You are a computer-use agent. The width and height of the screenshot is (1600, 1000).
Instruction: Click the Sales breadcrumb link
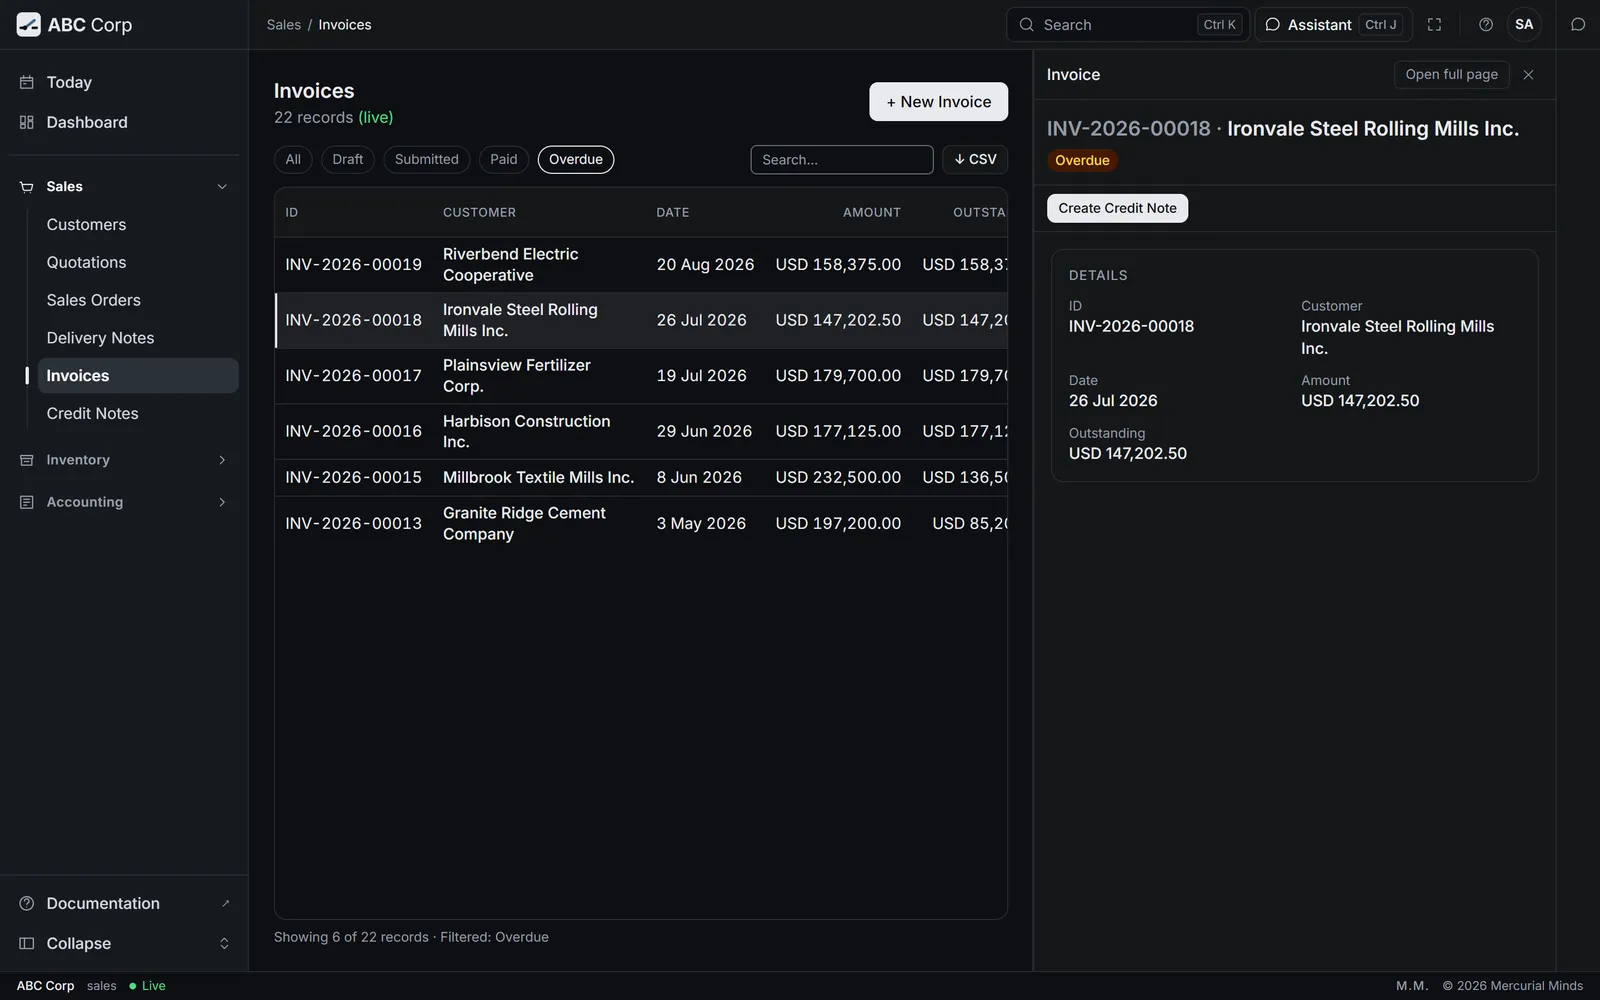(x=284, y=25)
